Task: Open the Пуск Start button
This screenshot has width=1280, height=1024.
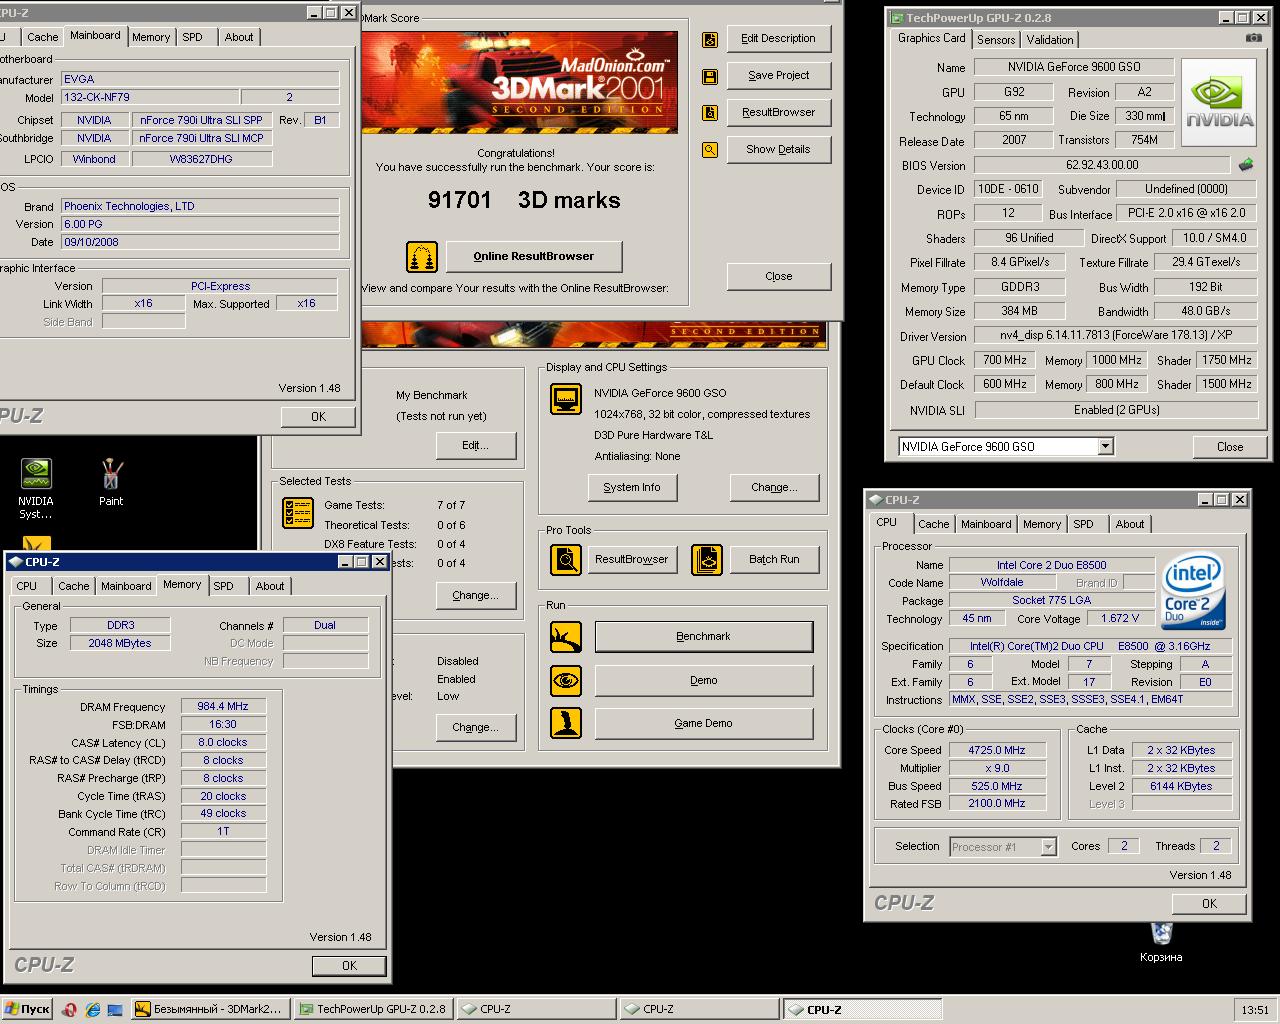Action: (27, 1009)
